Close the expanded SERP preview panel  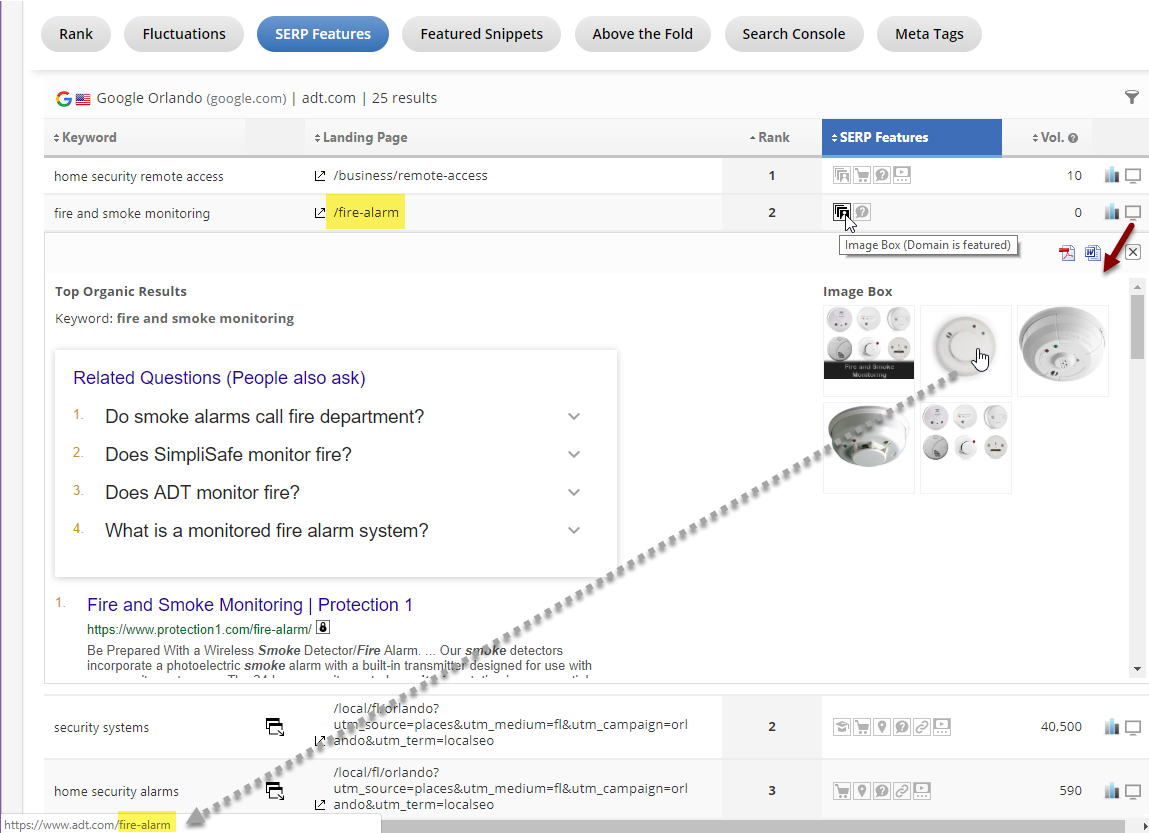coord(1132,252)
